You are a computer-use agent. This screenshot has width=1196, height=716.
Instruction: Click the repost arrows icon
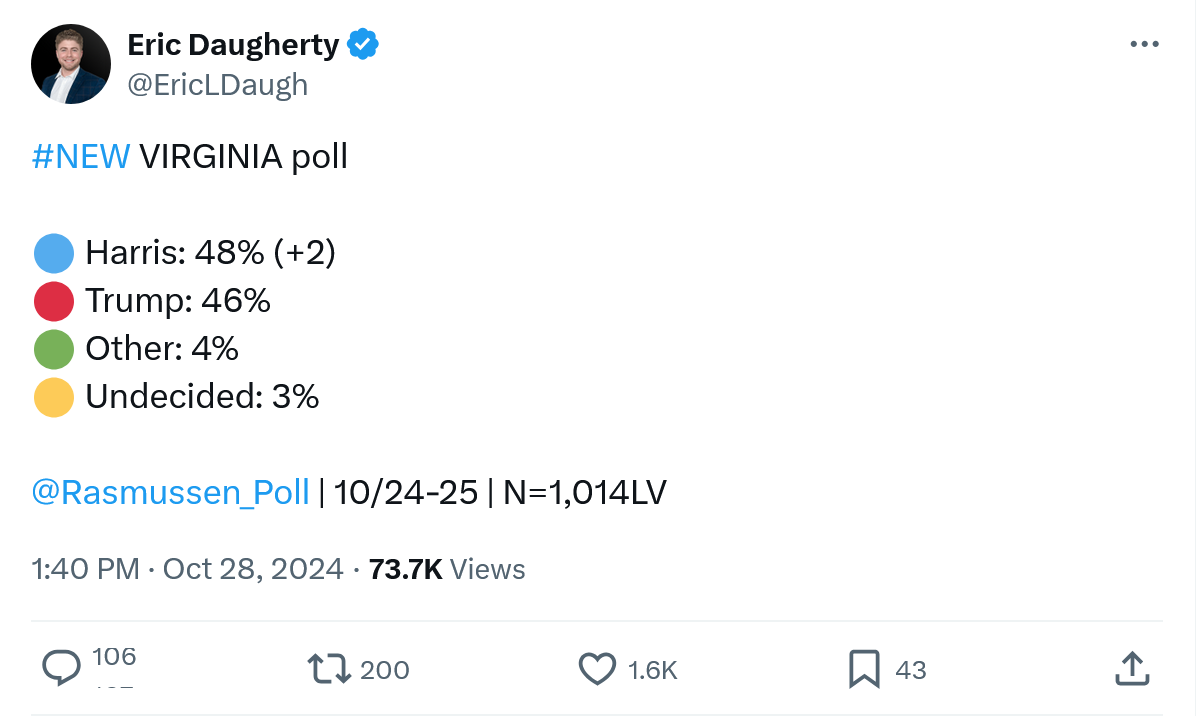tap(329, 668)
